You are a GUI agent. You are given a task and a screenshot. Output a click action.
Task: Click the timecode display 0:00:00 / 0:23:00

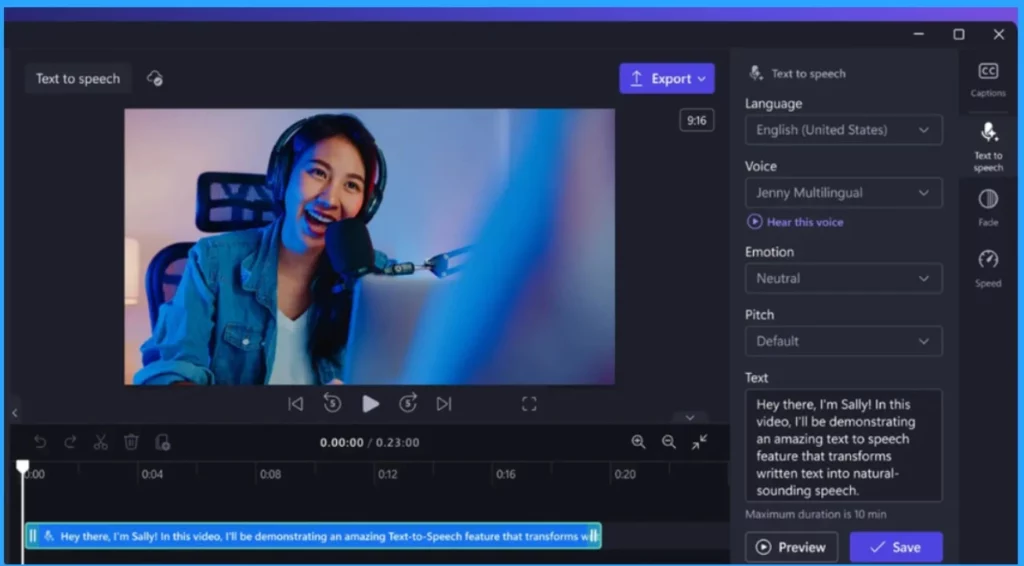pyautogui.click(x=370, y=442)
